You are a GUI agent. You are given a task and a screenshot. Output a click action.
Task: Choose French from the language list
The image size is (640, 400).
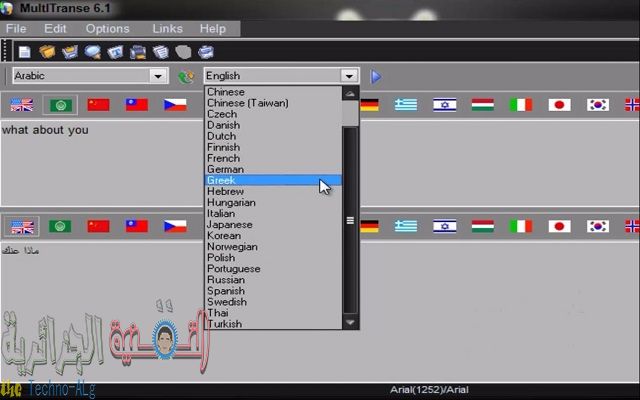point(273,158)
